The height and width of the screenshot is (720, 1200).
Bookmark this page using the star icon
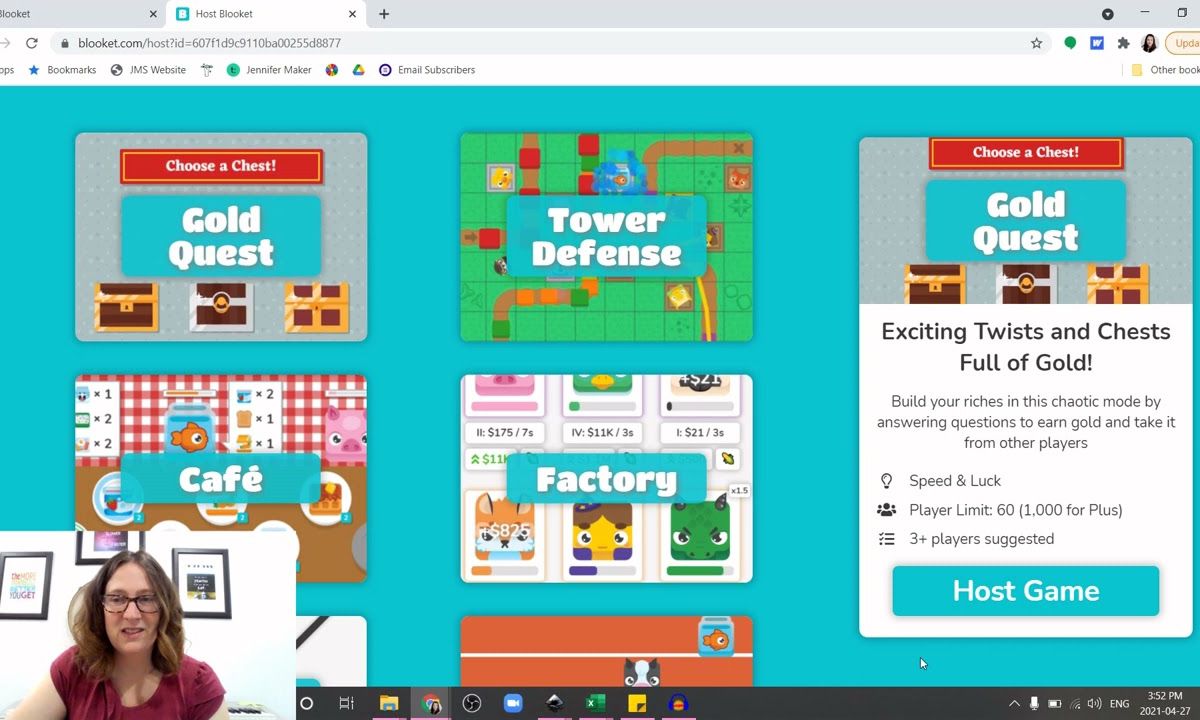1036,43
